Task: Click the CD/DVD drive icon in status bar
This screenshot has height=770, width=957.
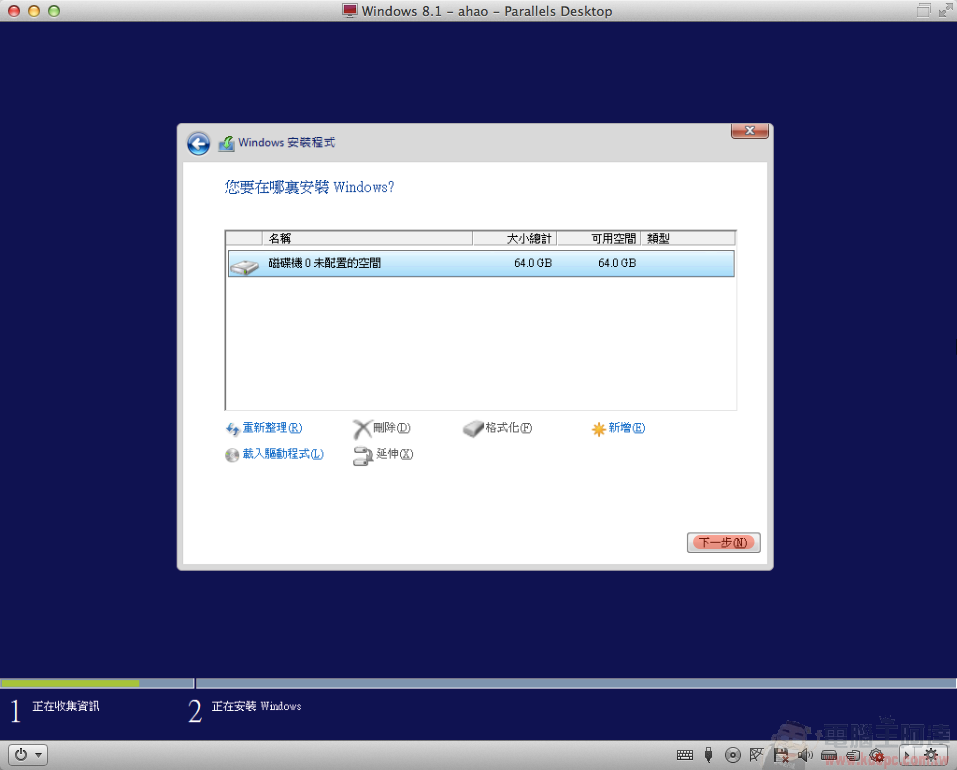Action: click(732, 755)
